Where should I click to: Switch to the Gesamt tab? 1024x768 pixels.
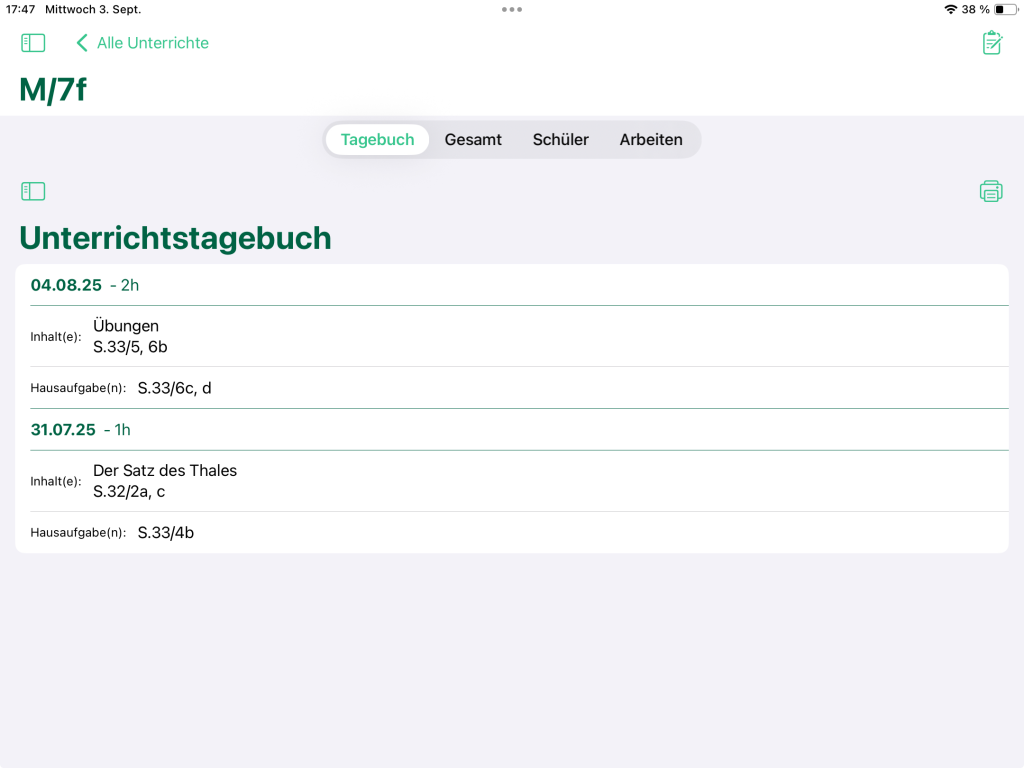pos(473,139)
